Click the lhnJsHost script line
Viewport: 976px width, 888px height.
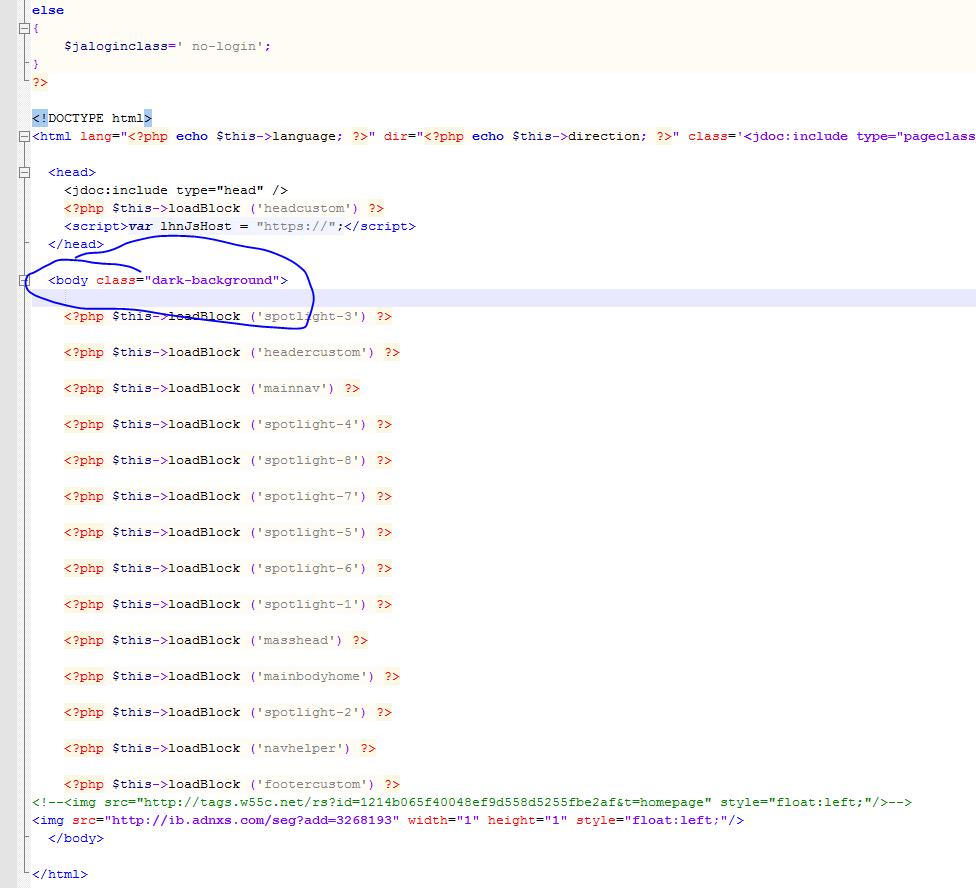(x=240, y=226)
